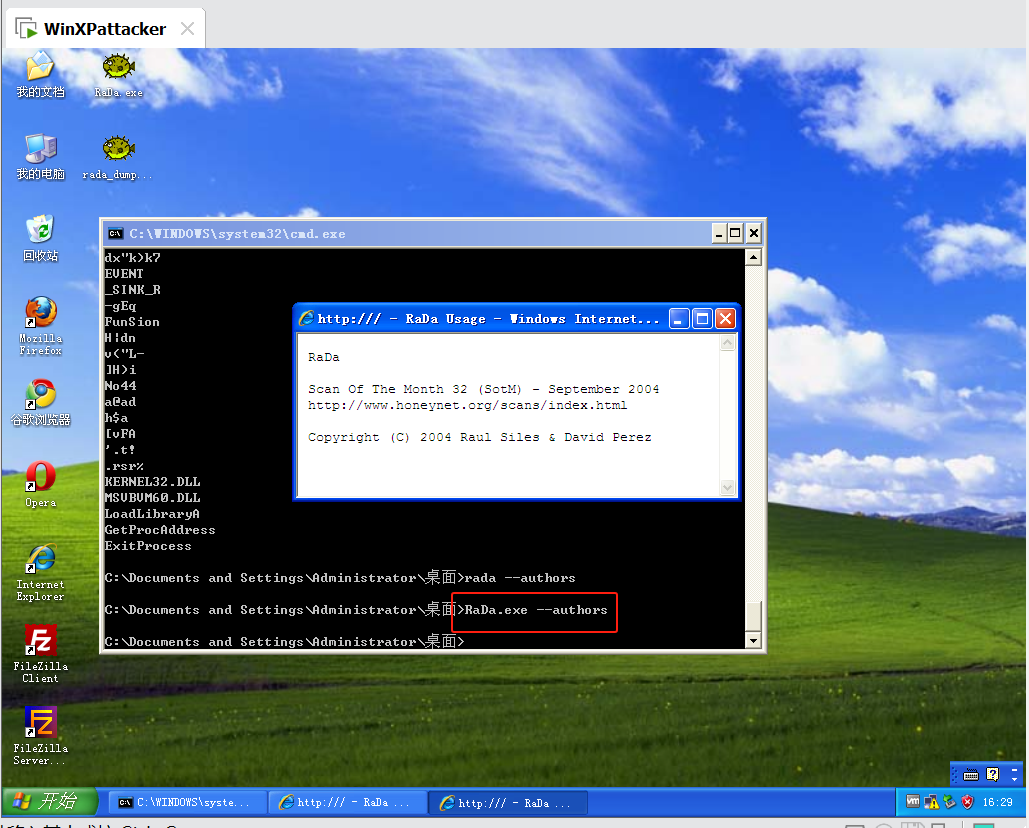Click the honeynet.org scans URL text
1029x828 pixels.
[x=467, y=405]
